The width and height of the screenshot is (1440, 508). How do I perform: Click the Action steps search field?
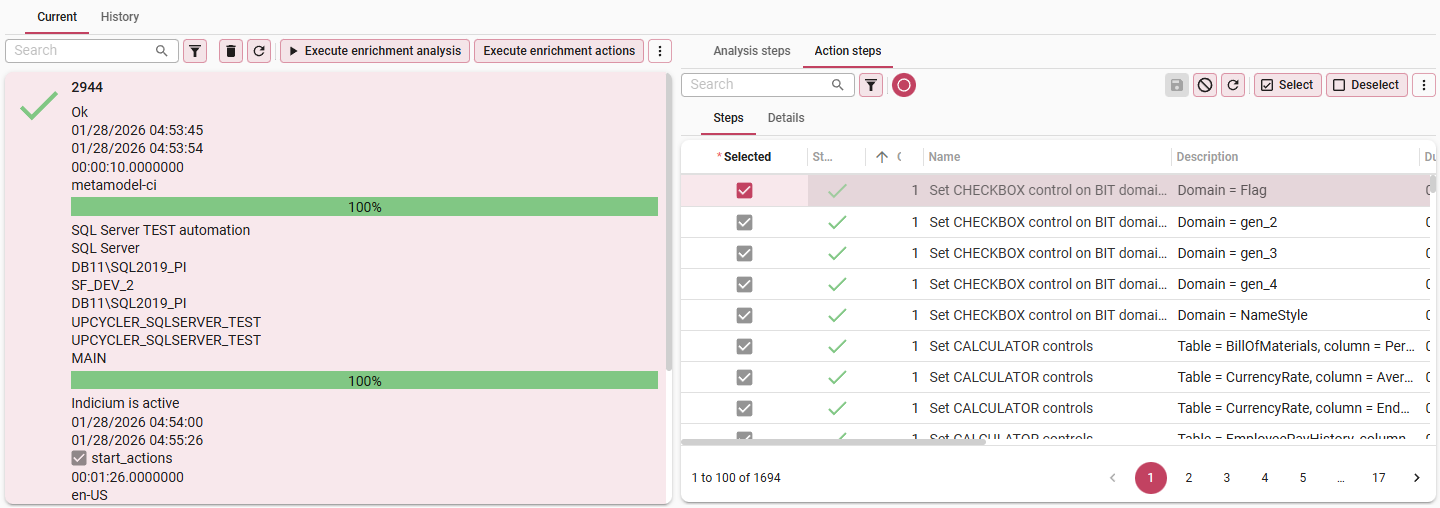point(758,85)
